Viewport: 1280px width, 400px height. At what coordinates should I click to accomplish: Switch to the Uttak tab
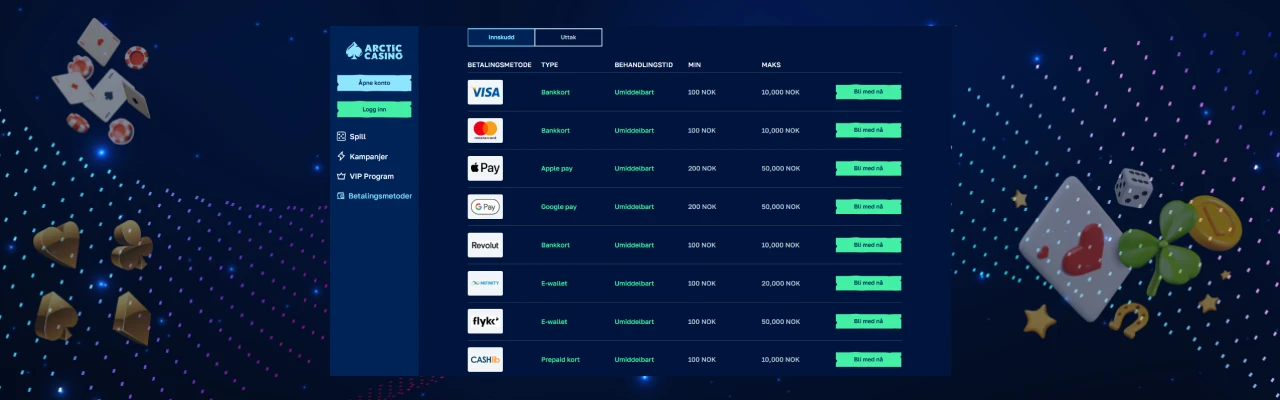tap(568, 37)
